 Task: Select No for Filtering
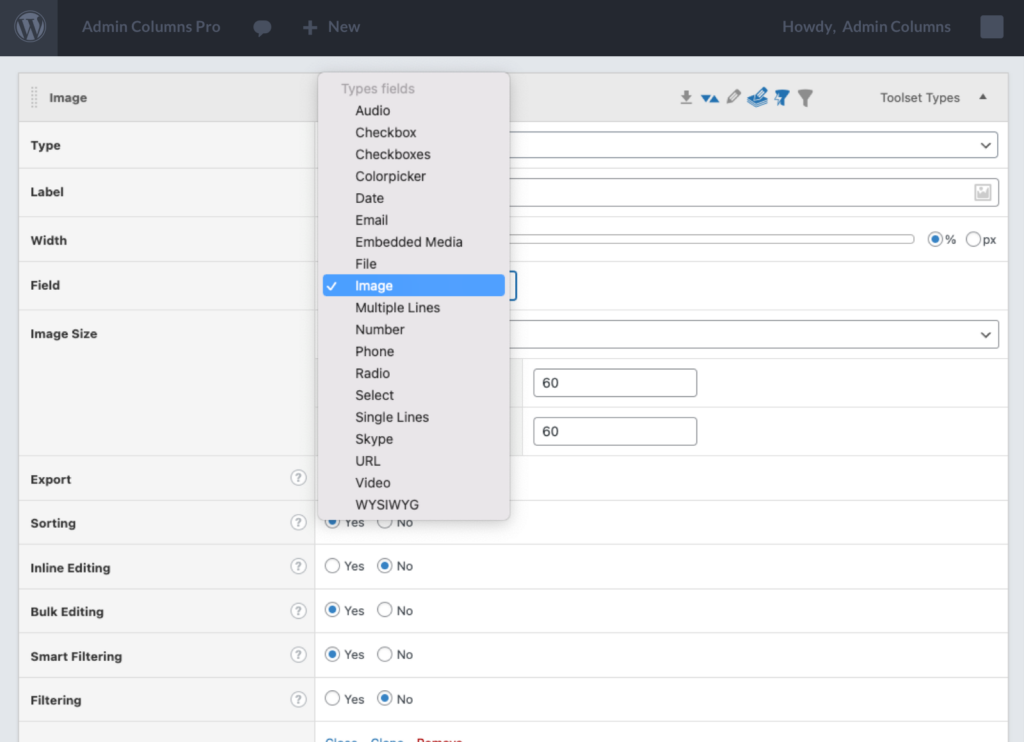click(385, 698)
